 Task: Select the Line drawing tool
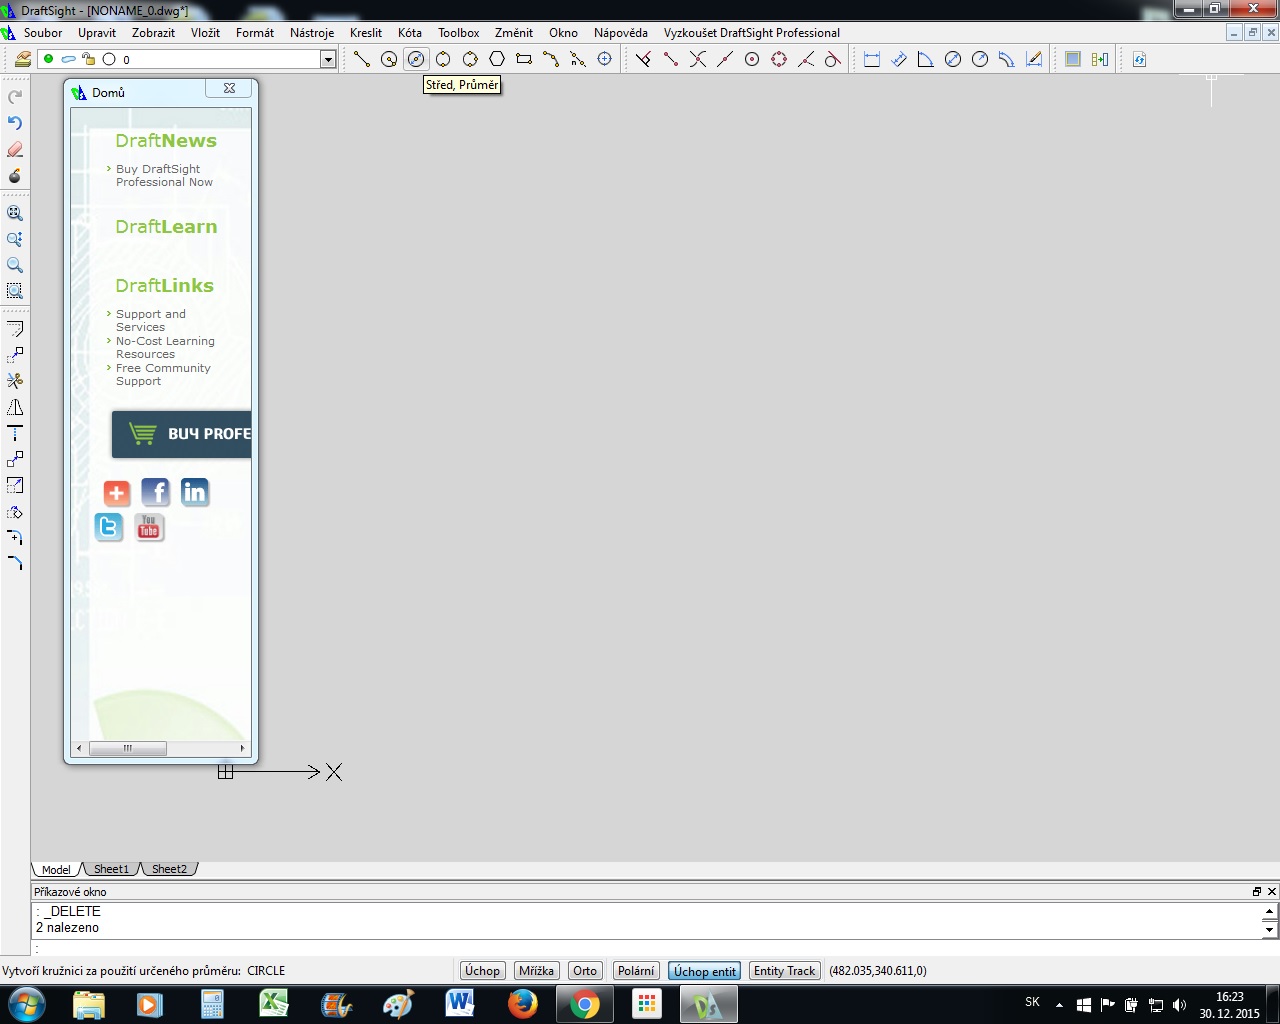coord(362,59)
